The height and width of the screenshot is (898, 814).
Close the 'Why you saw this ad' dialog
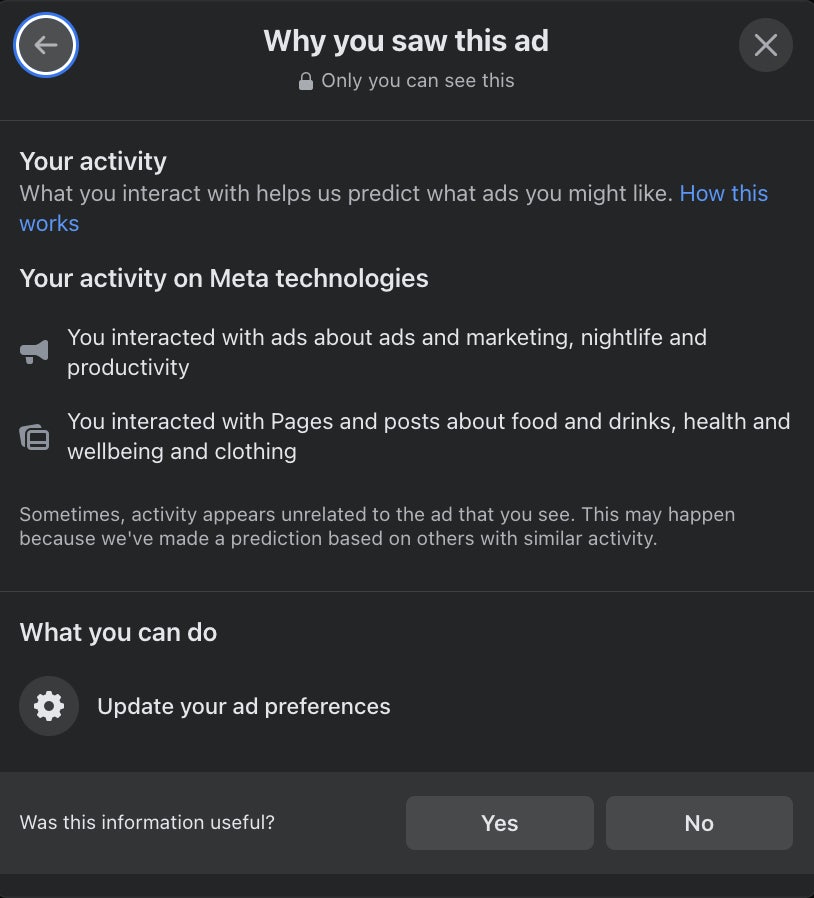click(x=766, y=45)
